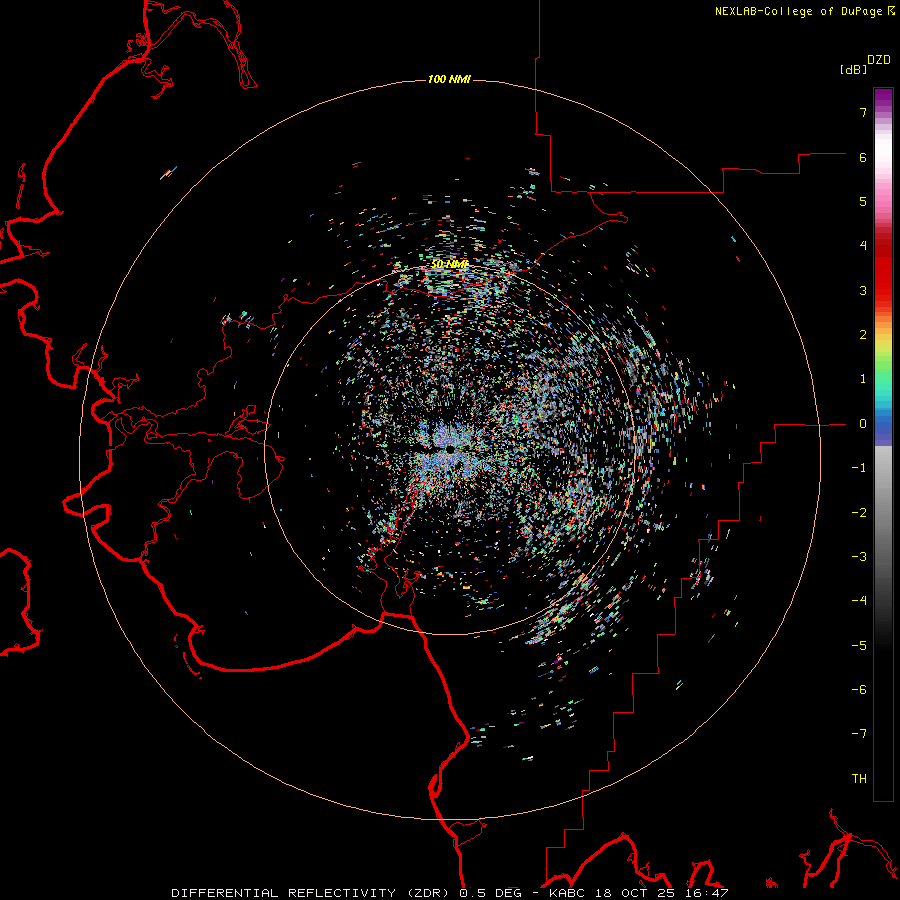900x900 pixels.
Task: Click the 6 dB value on the scale
Action: coord(863,157)
